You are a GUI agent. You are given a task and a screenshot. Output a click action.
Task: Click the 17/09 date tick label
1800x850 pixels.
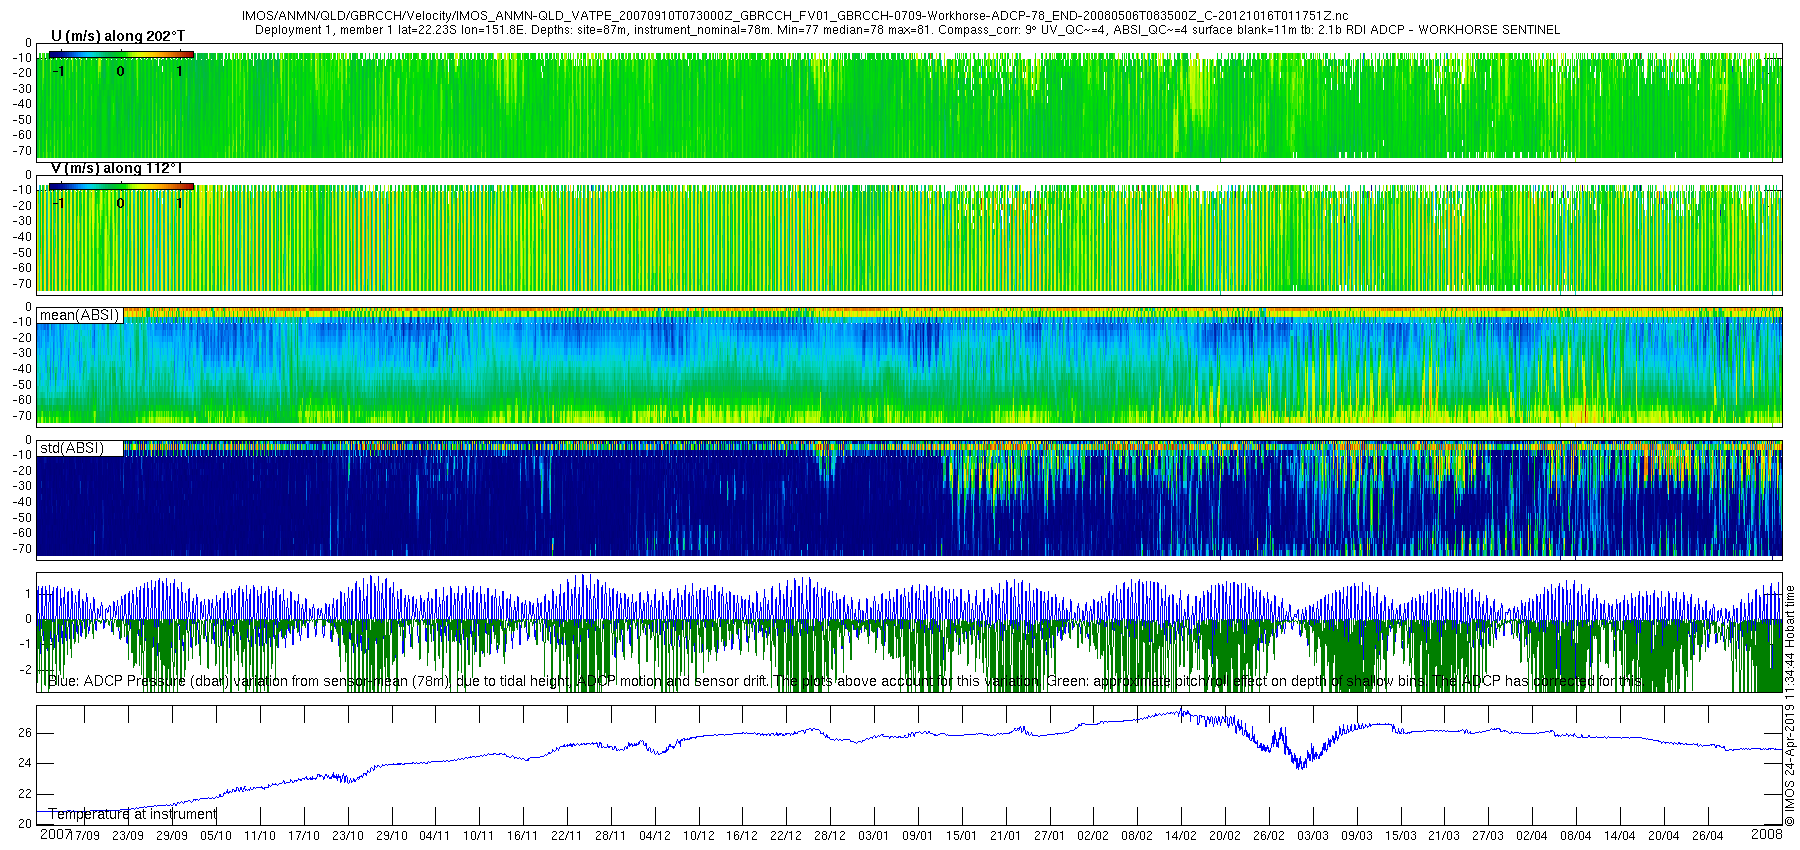coord(85,836)
